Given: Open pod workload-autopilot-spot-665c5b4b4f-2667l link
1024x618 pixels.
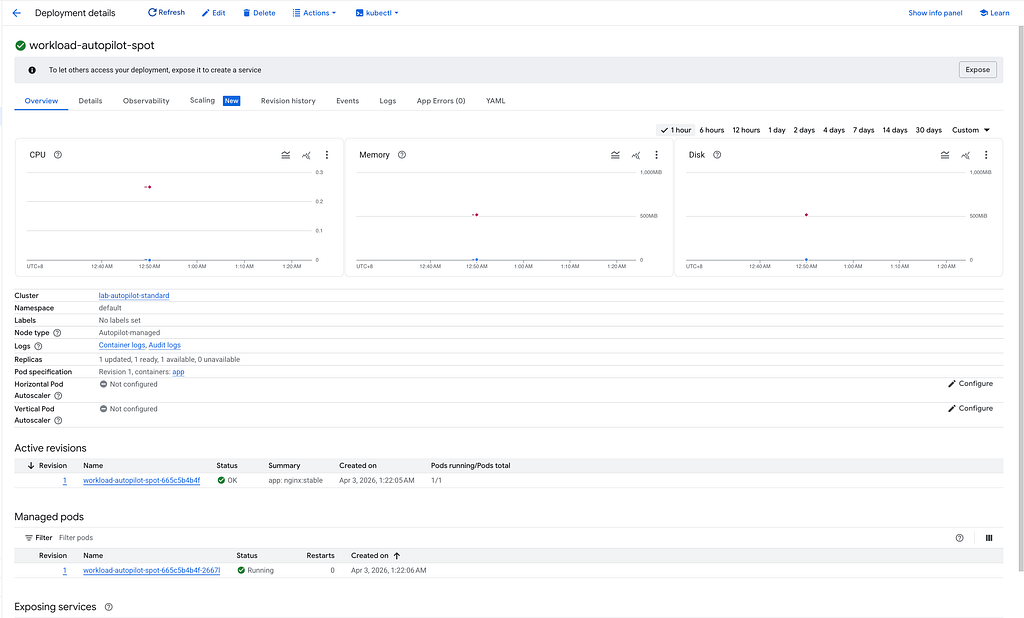Looking at the screenshot, I should [152, 570].
